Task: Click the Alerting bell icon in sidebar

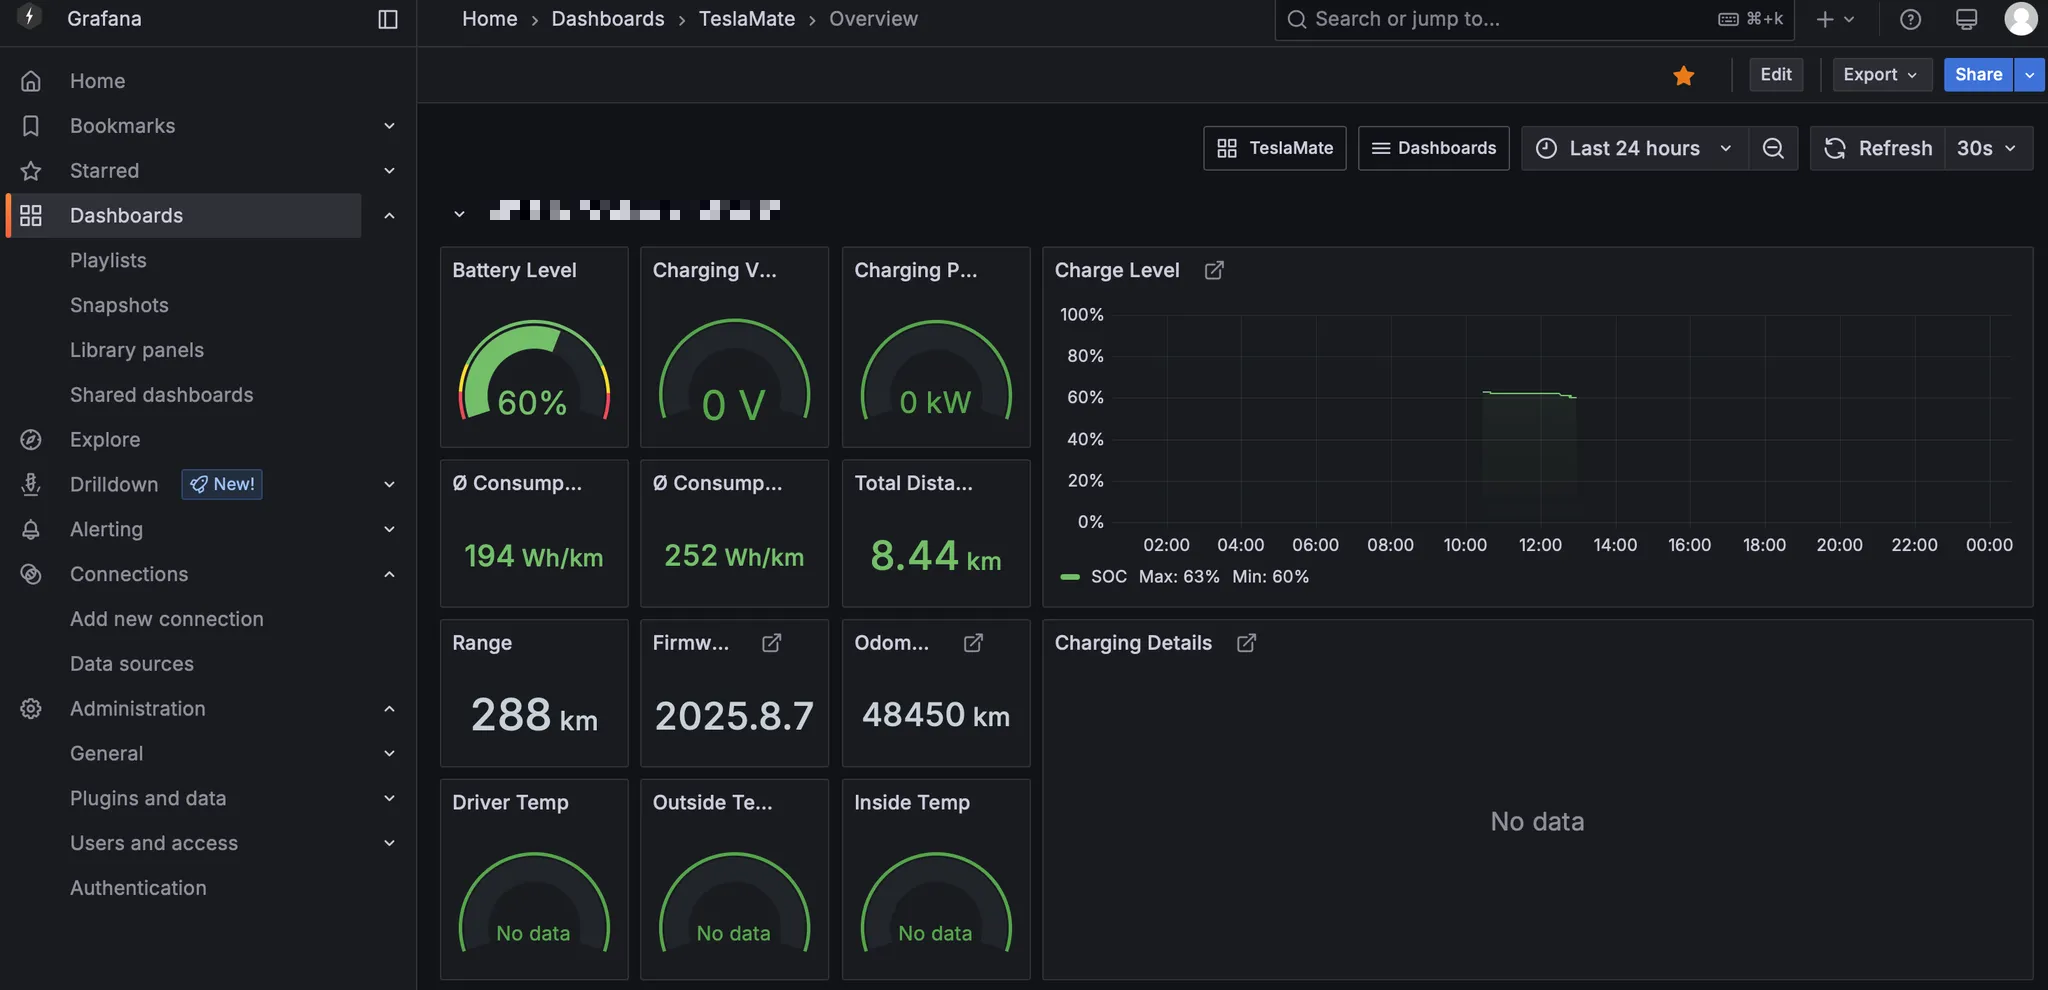Action: pyautogui.click(x=31, y=530)
